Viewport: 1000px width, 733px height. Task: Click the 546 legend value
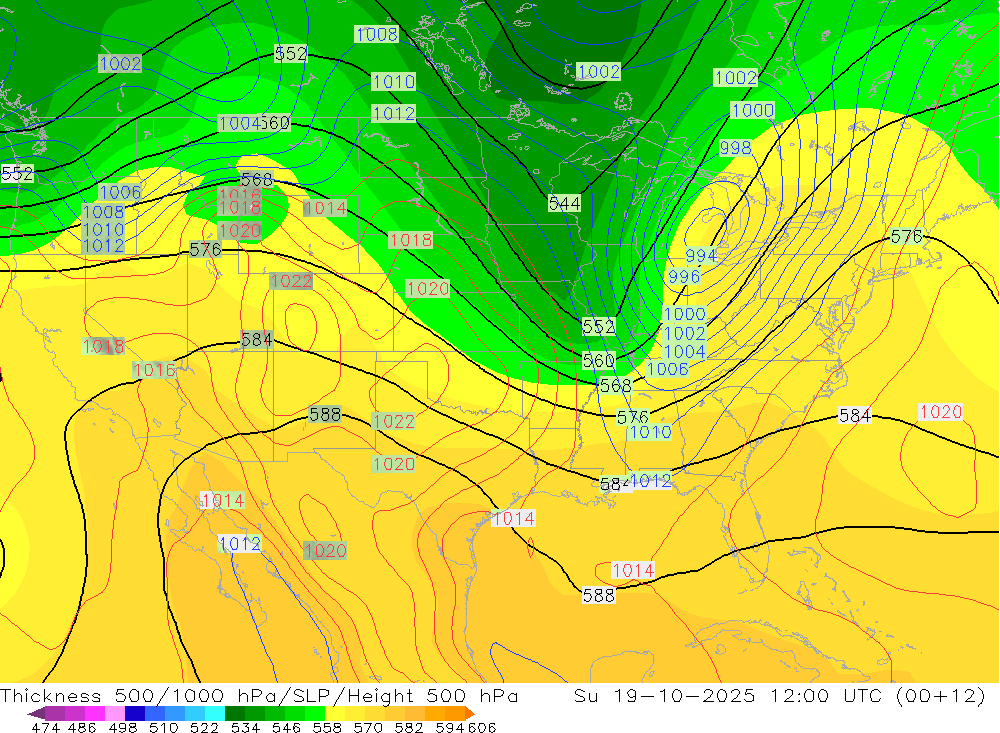(286, 727)
